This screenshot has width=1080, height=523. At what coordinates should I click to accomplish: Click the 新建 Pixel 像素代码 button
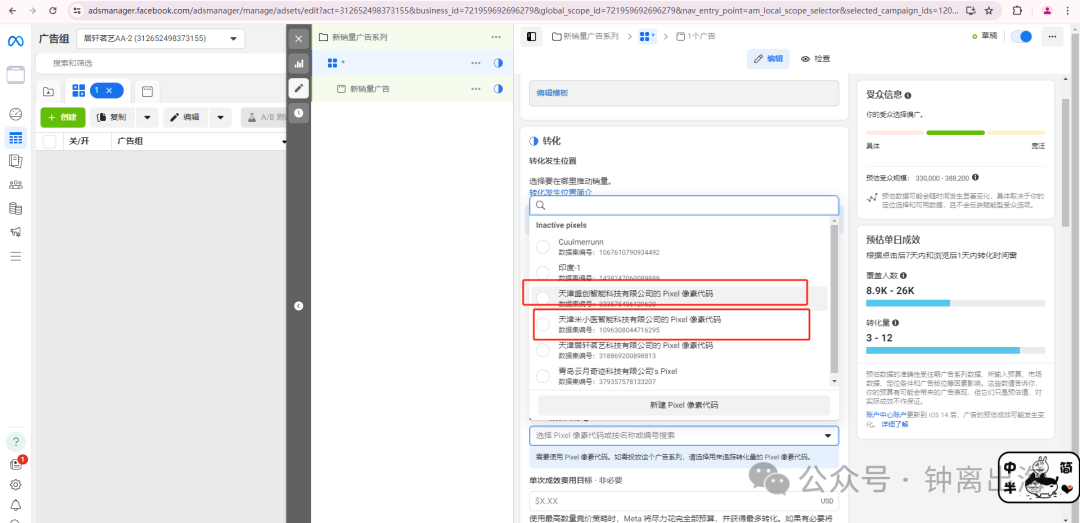(x=684, y=404)
